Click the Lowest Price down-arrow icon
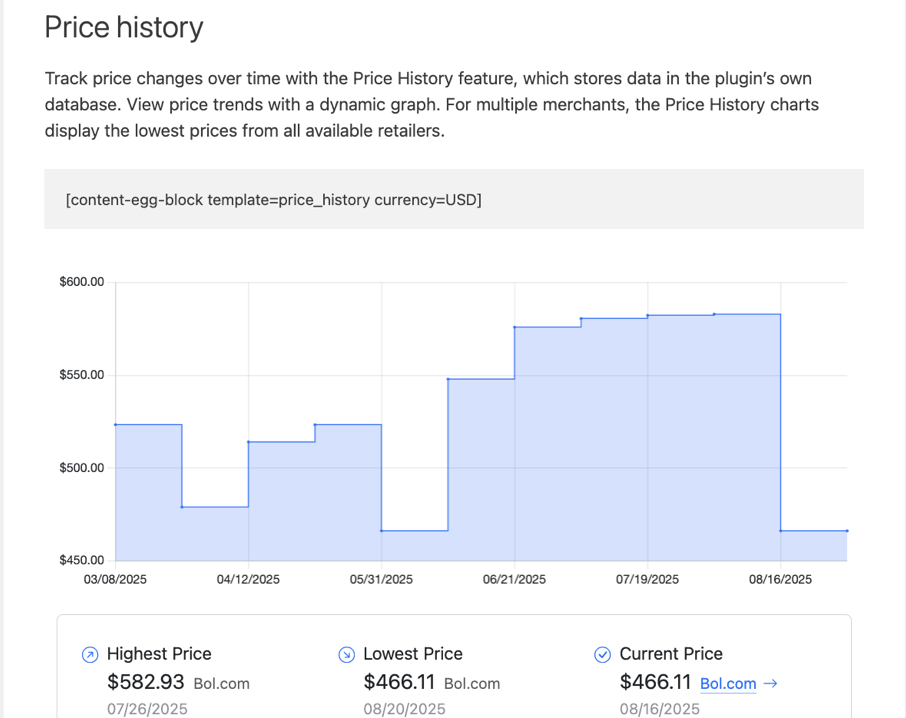Viewport: 906px width, 718px height. pos(347,654)
